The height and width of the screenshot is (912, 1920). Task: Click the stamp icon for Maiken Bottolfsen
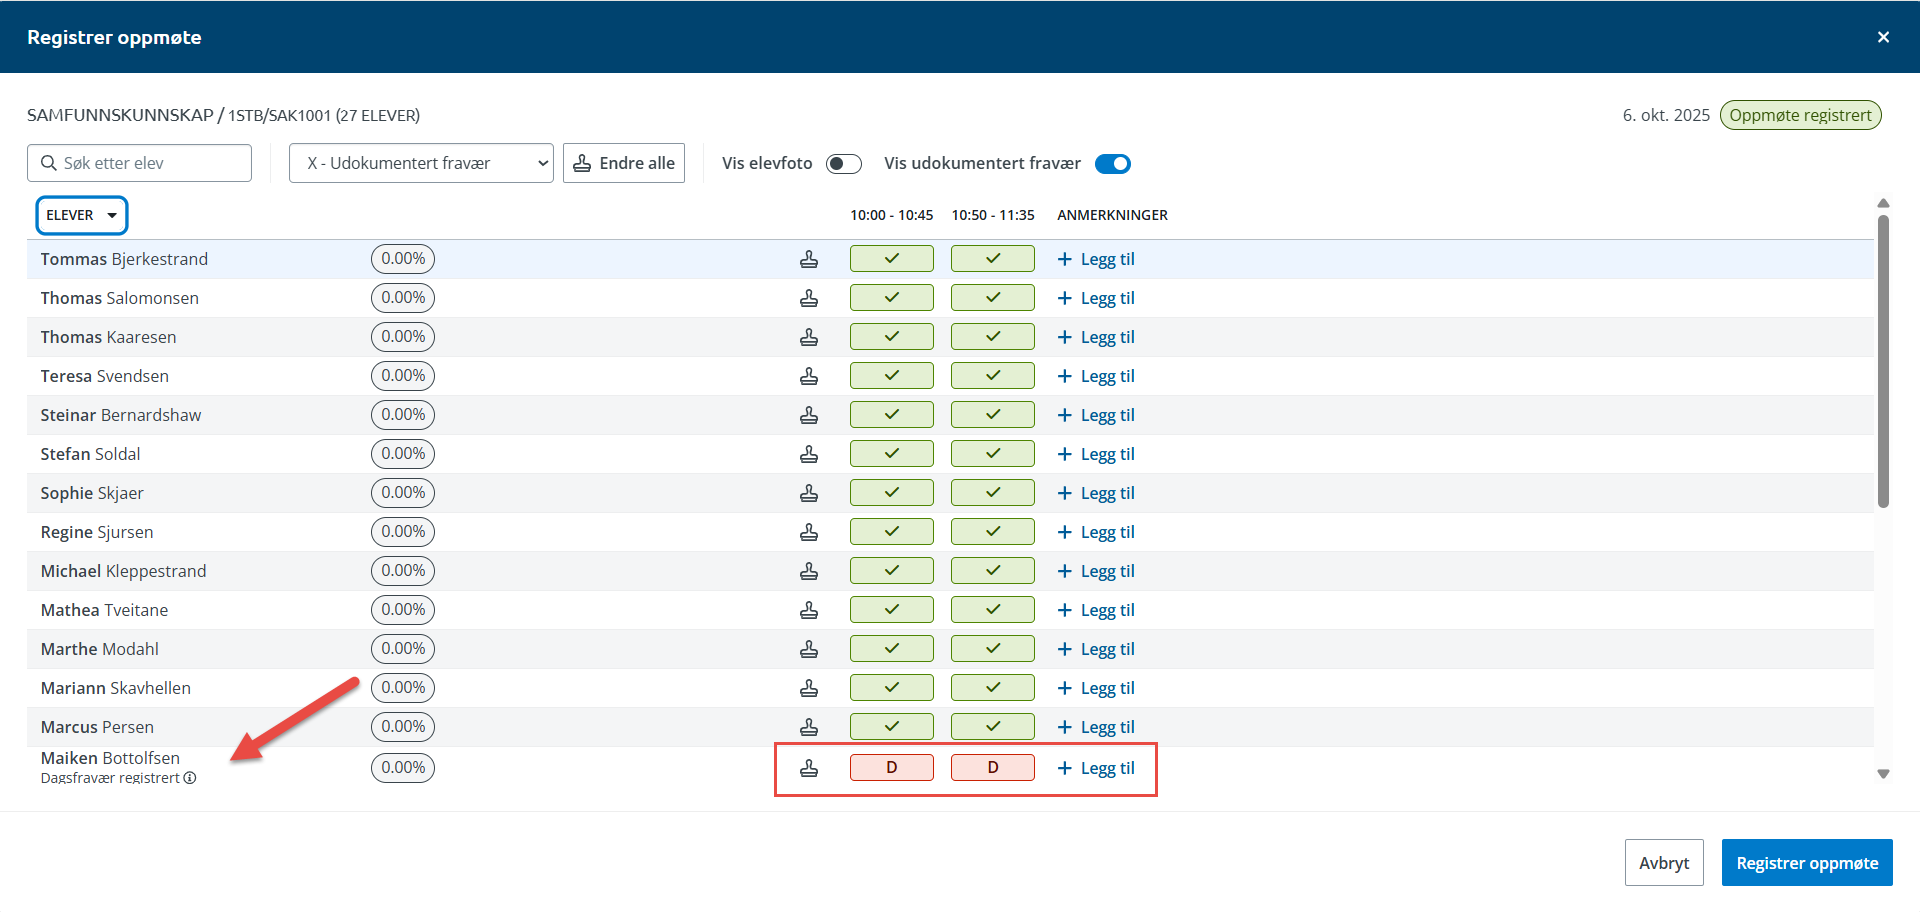(x=809, y=768)
